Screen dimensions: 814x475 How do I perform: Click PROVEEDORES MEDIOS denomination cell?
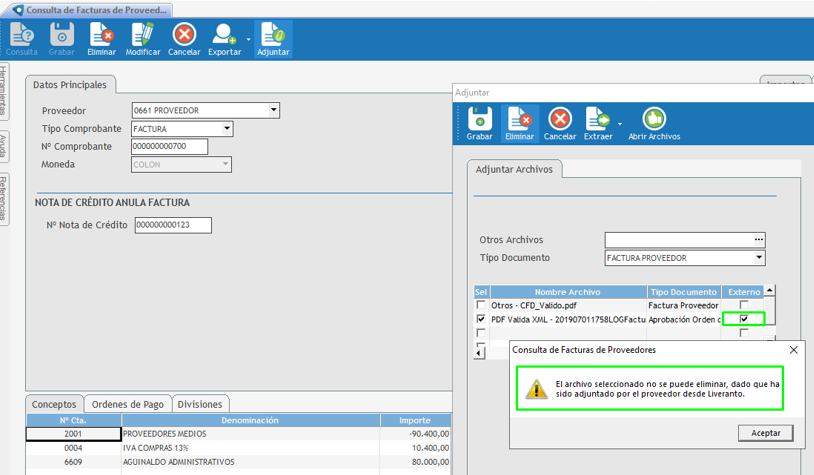click(250, 433)
